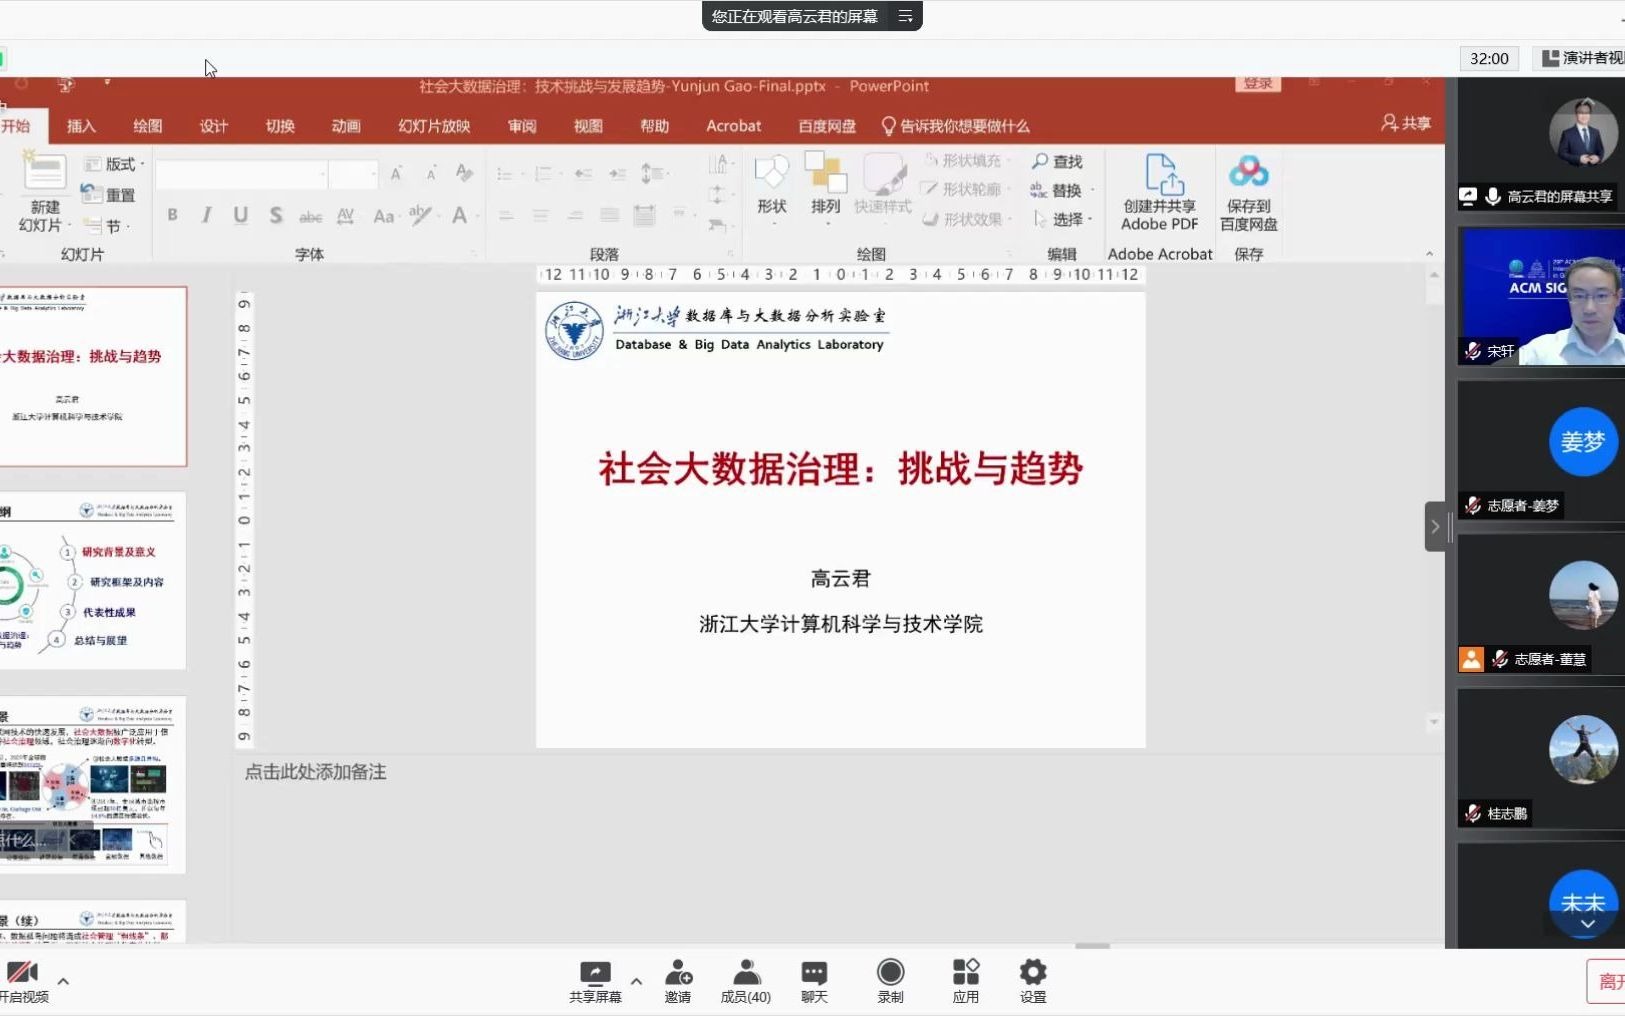The width and height of the screenshot is (1625, 1016).
Task: Expand share screen options arrow
Action: 636,981
